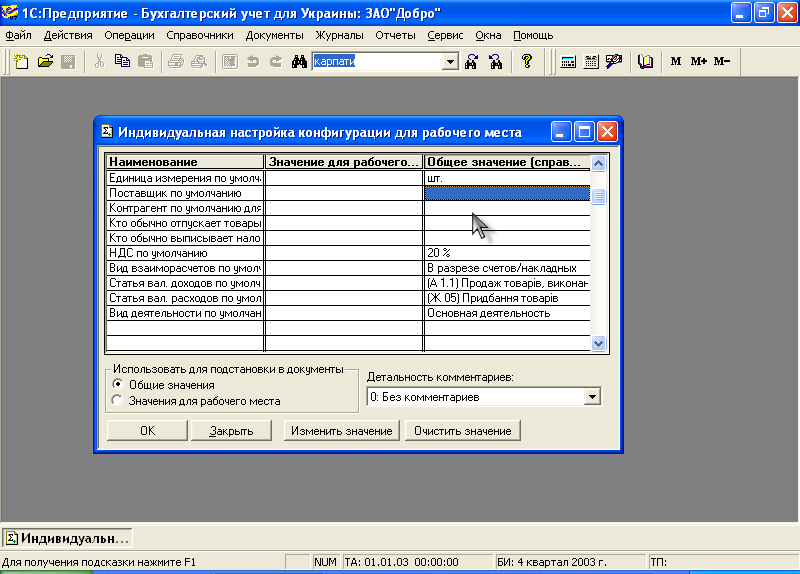Open the Окна menu
This screenshot has height=574, width=800.
click(x=488, y=35)
